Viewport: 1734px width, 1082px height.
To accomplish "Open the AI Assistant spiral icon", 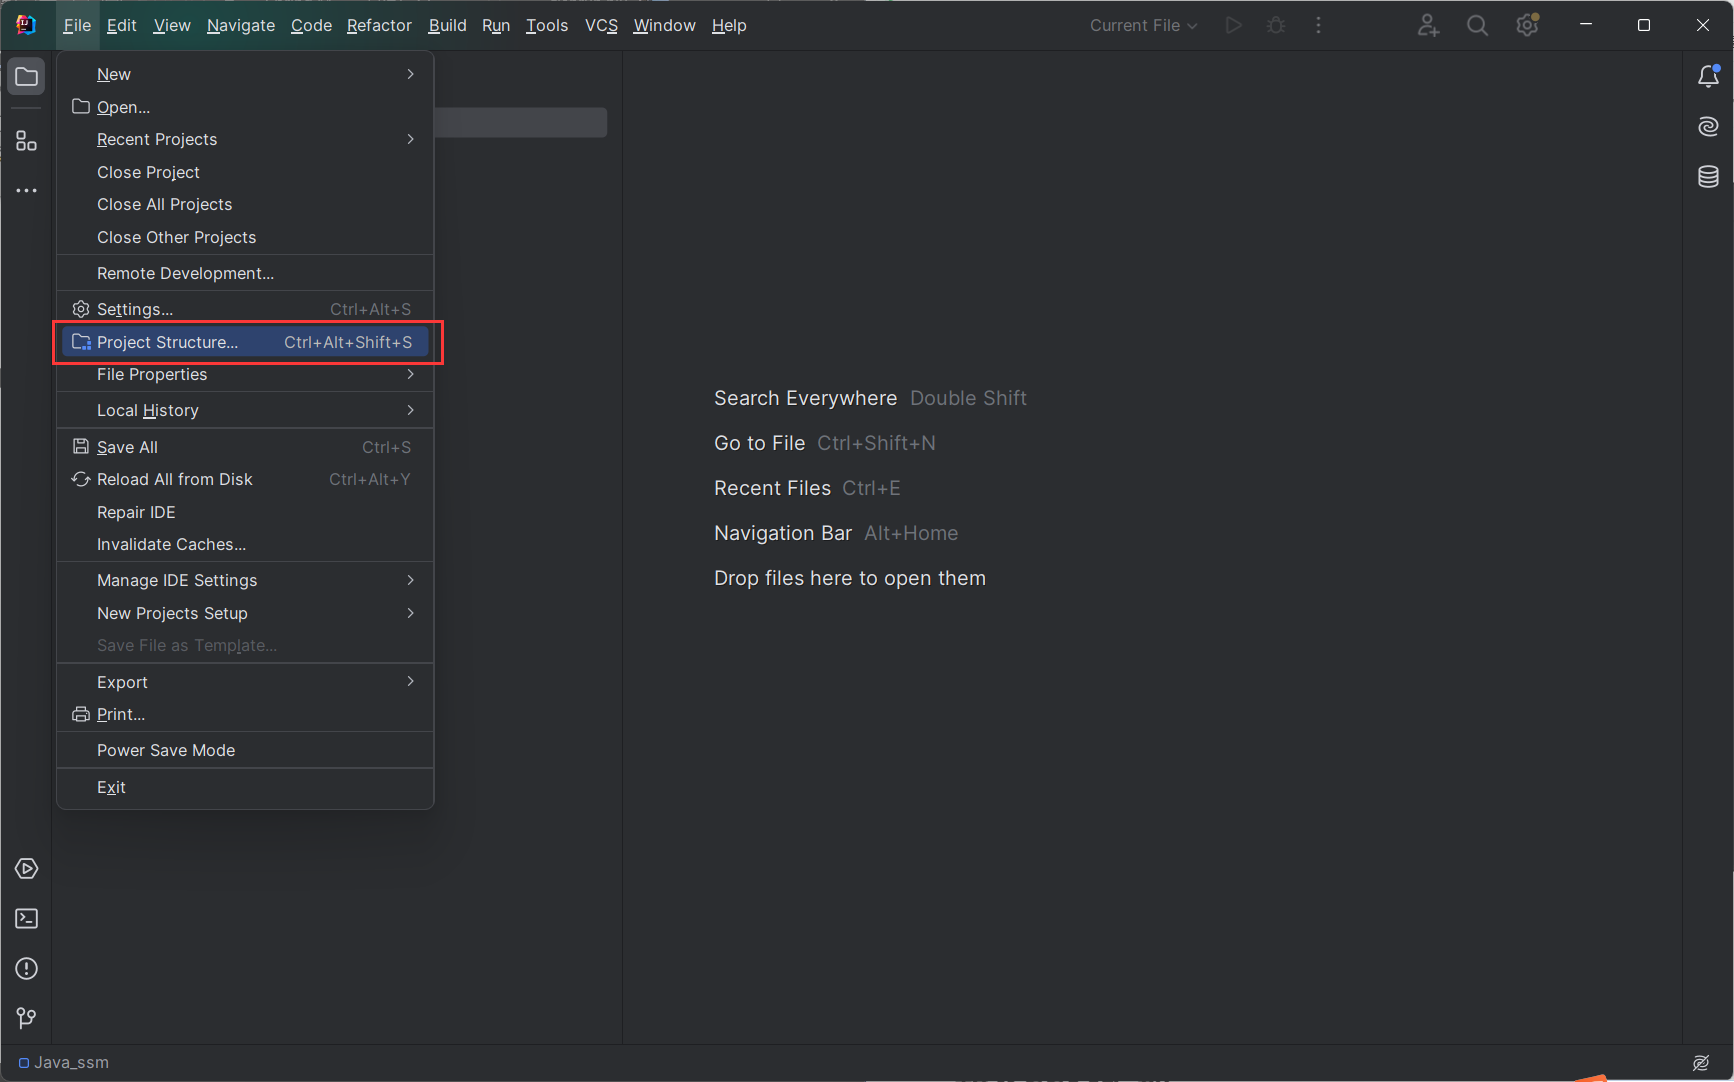I will tap(1708, 127).
